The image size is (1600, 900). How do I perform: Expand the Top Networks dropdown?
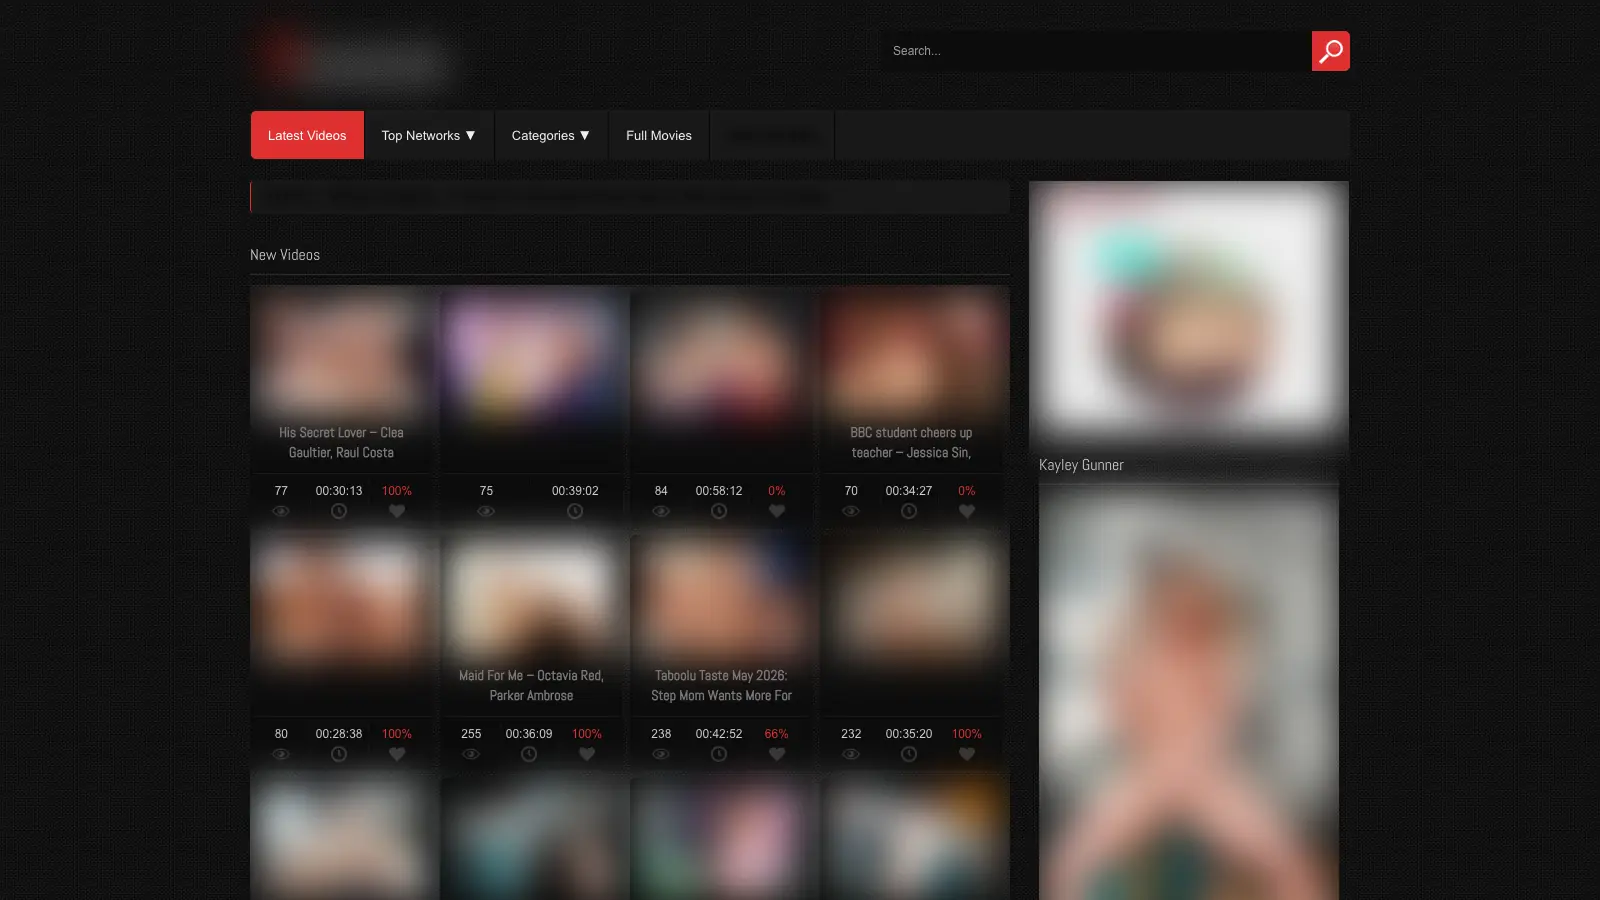(x=429, y=135)
